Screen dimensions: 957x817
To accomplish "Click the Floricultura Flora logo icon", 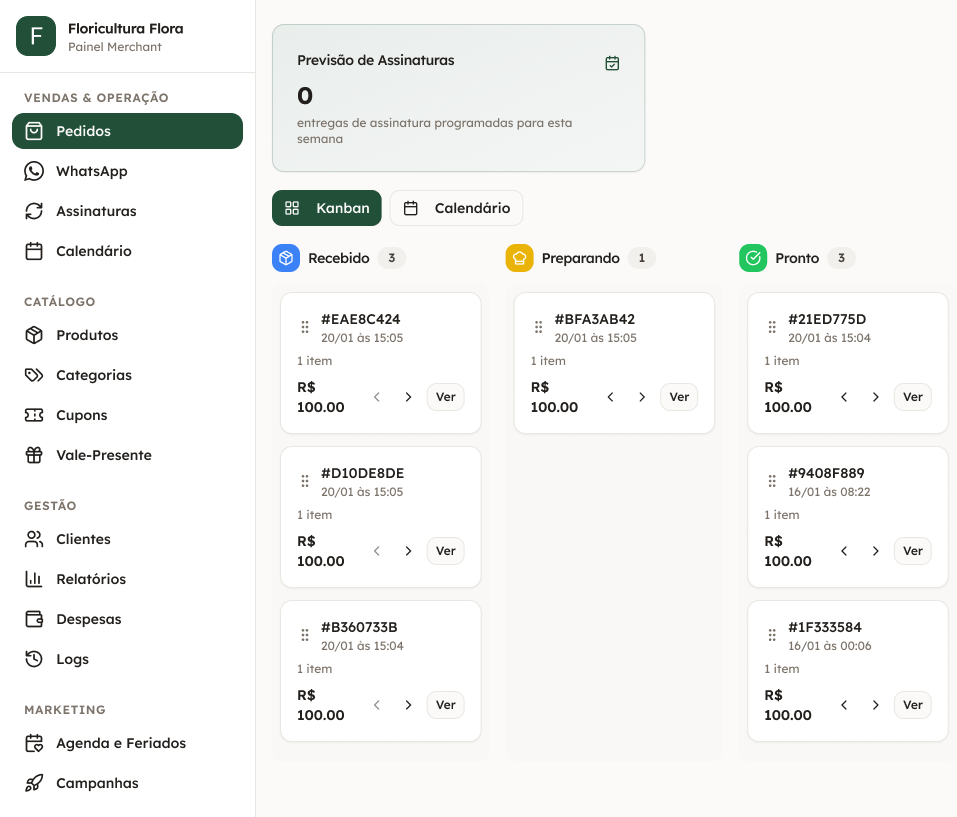I will pos(36,36).
